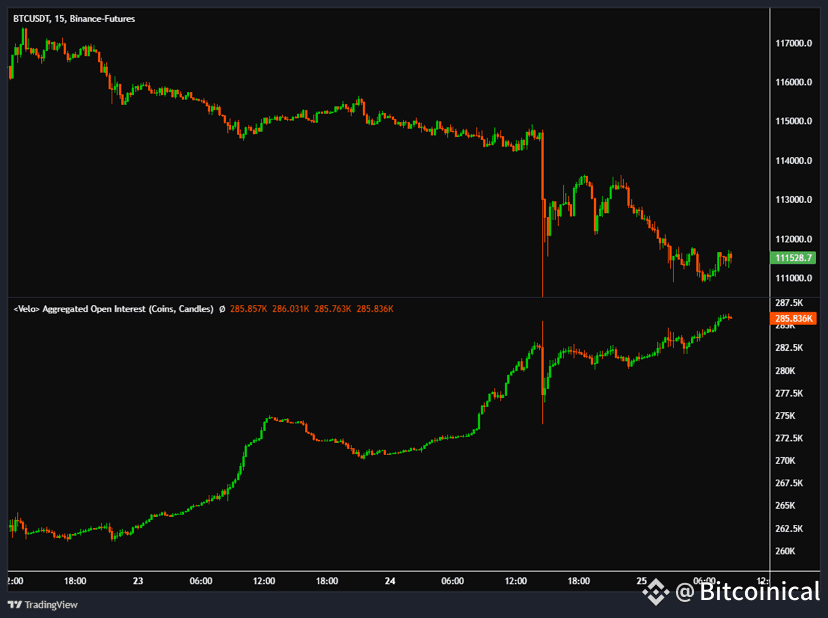828x618 pixels.
Task: Click the 272.5K open interest axis label
Action: point(789,438)
